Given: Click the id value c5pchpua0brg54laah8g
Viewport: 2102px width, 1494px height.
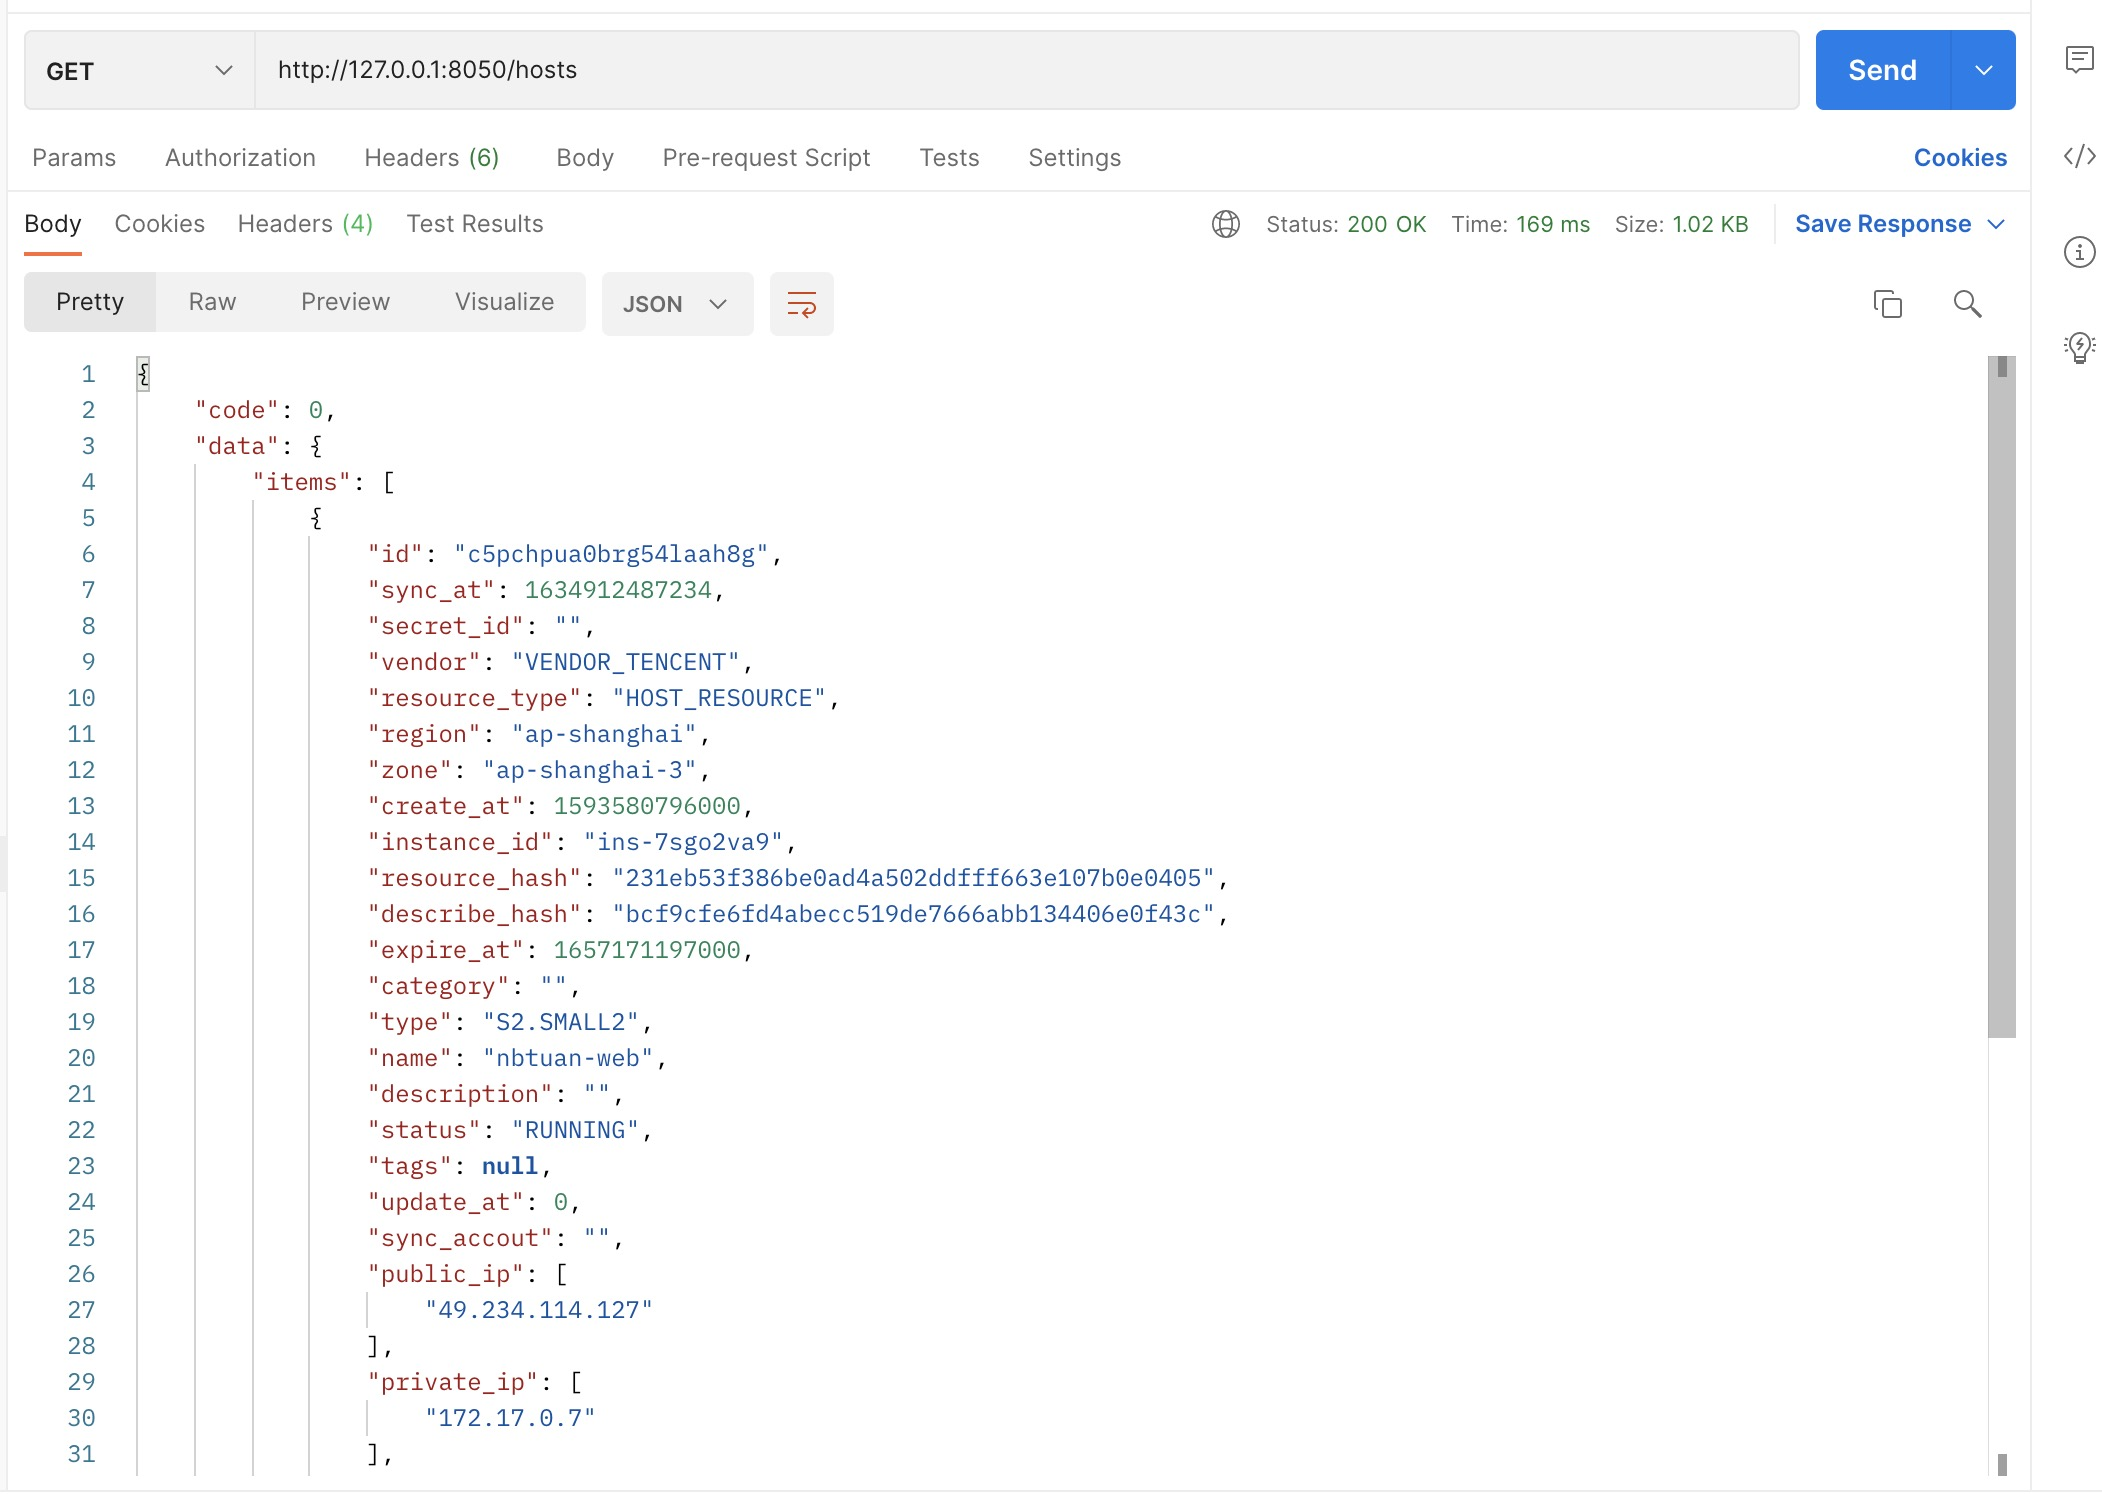Looking at the screenshot, I should [x=611, y=554].
